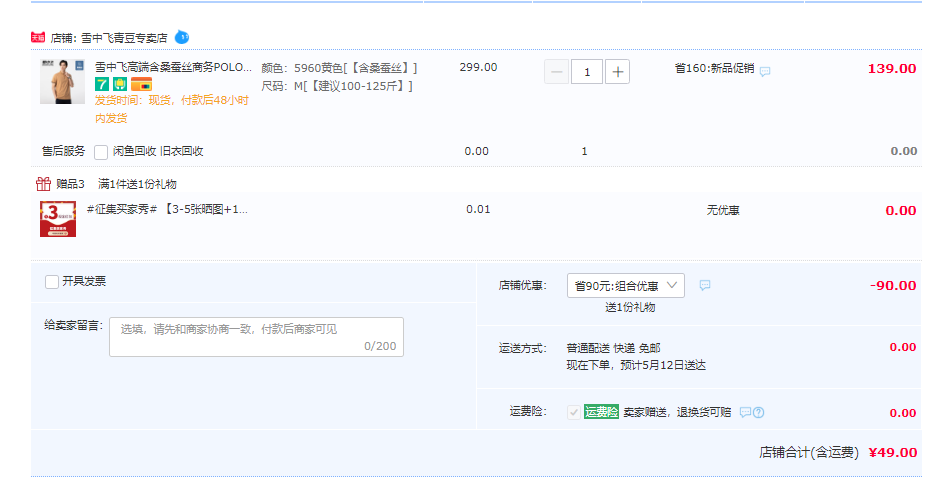The image size is (952, 488).
Task: Click the green shipping guarantee badge
Action: (x=120, y=84)
